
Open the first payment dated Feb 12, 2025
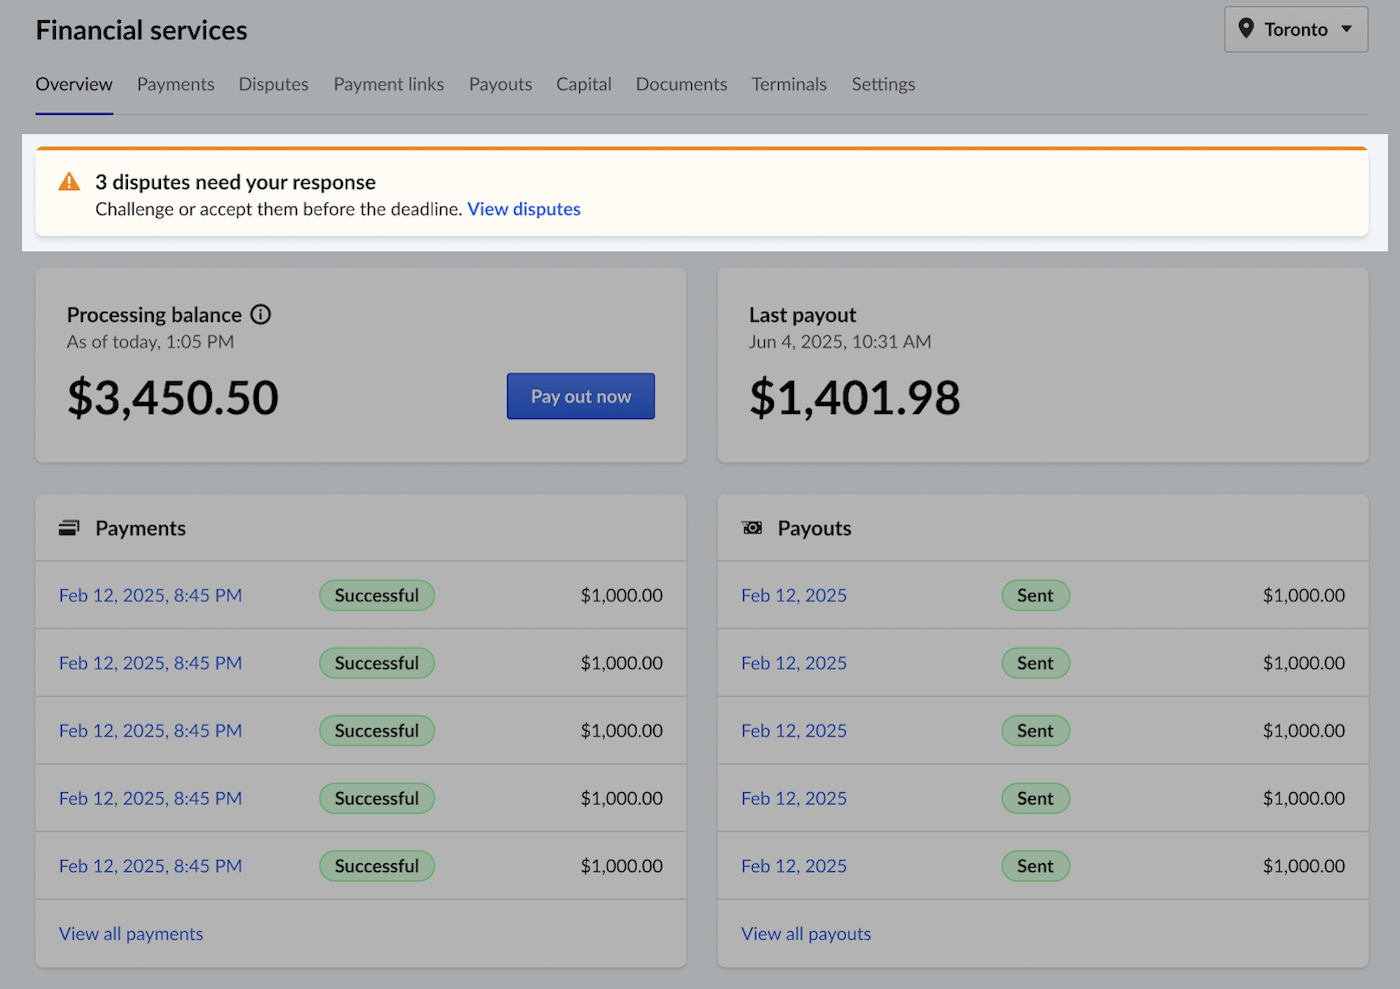(150, 596)
